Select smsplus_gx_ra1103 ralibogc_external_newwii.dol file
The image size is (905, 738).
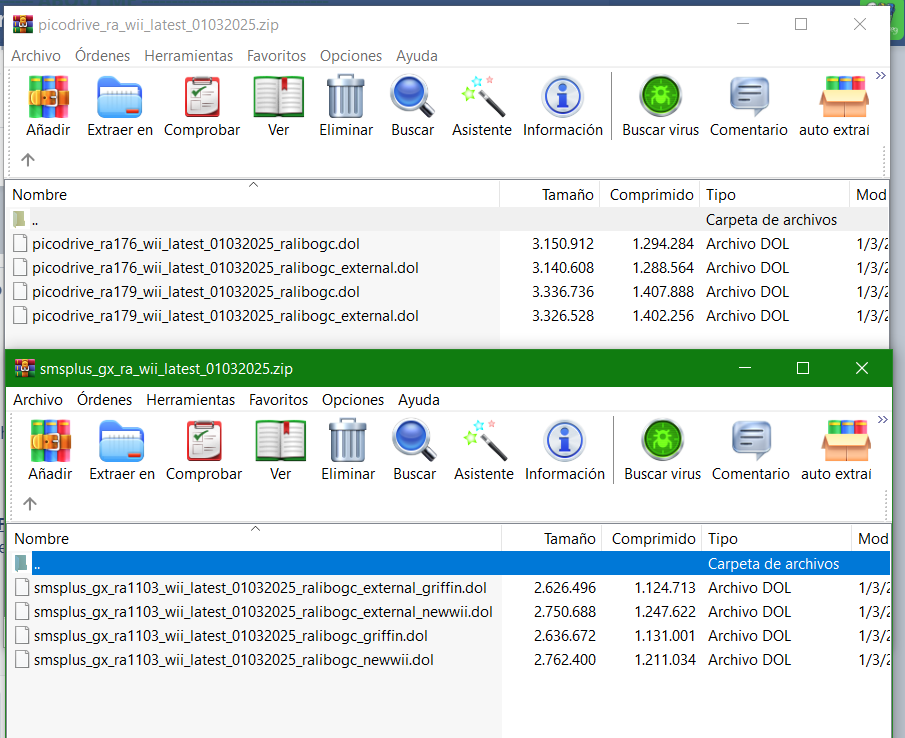263,612
